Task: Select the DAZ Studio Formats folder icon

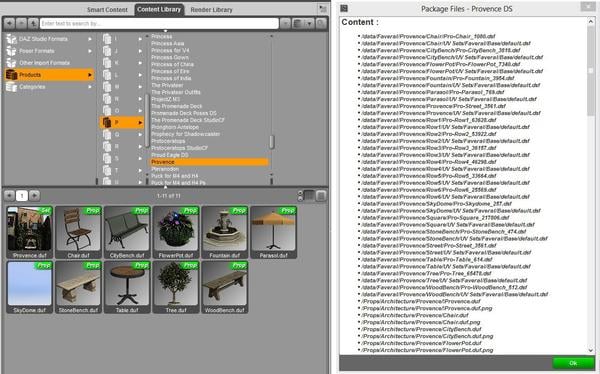Action: tap(11, 39)
